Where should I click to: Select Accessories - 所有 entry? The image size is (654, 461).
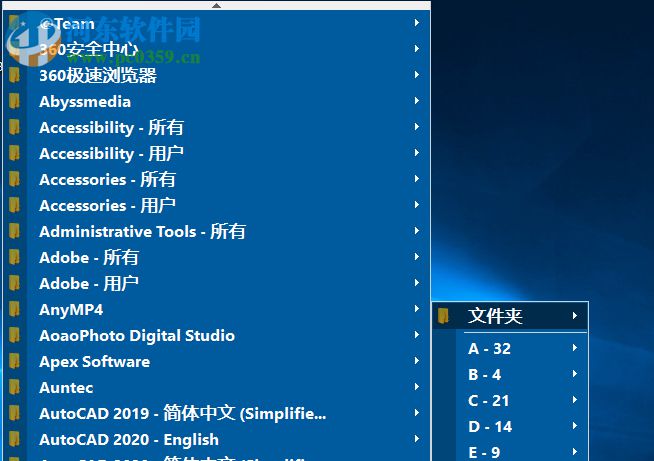click(x=217, y=179)
